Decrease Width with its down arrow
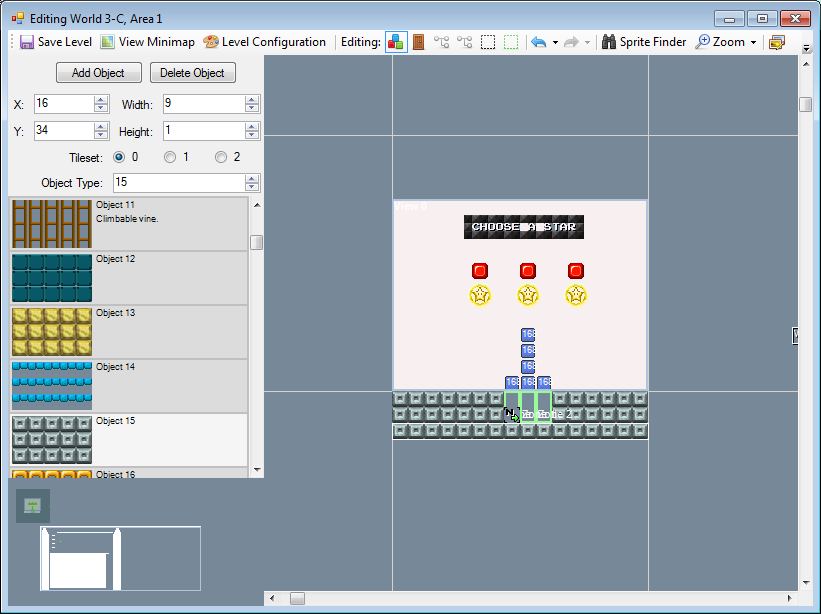821x614 pixels. pyautogui.click(x=252, y=108)
